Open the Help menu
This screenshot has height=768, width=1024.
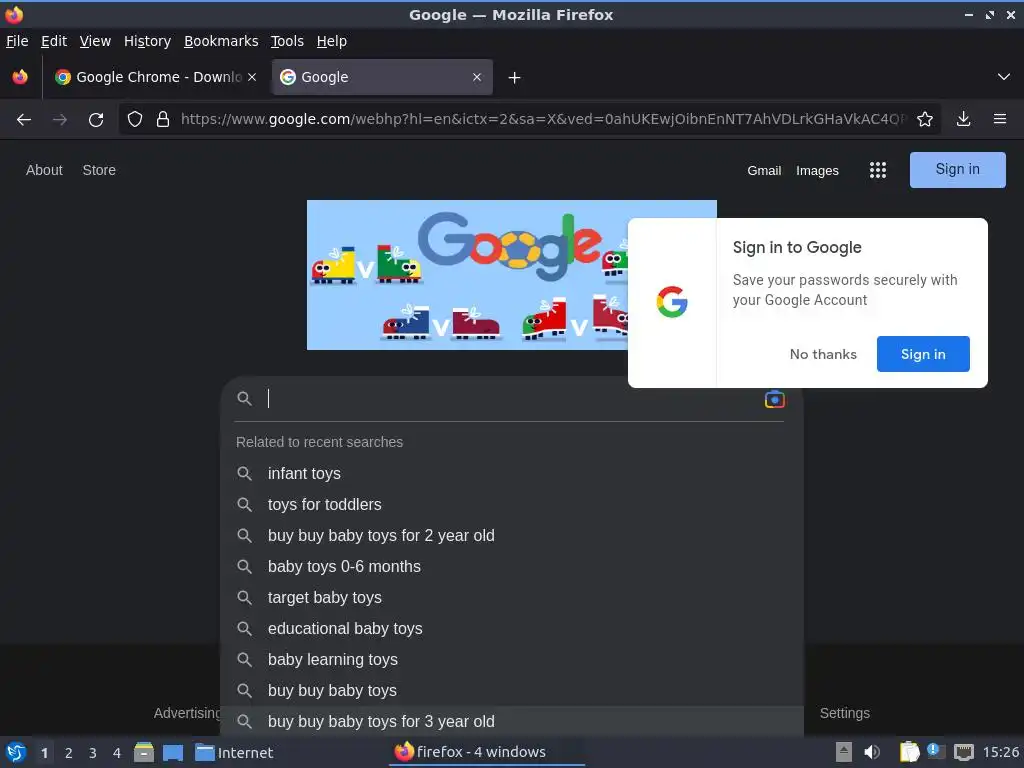coord(332,41)
